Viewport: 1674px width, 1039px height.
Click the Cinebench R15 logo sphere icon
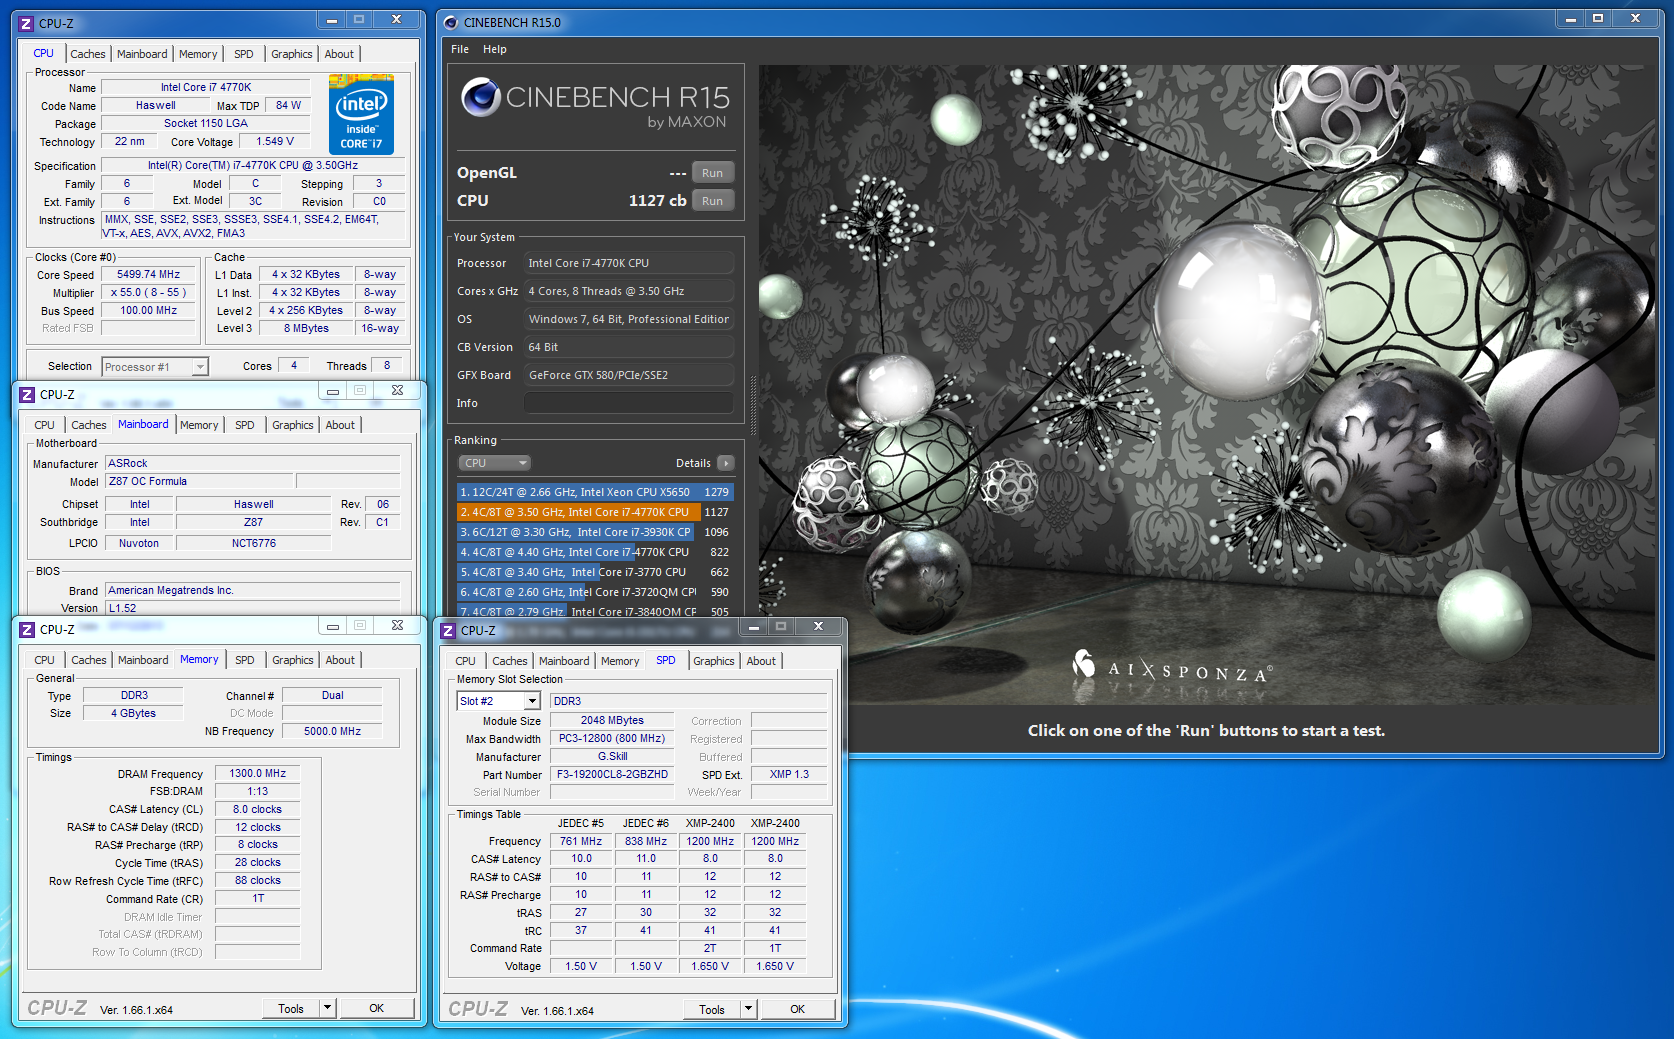click(x=481, y=97)
